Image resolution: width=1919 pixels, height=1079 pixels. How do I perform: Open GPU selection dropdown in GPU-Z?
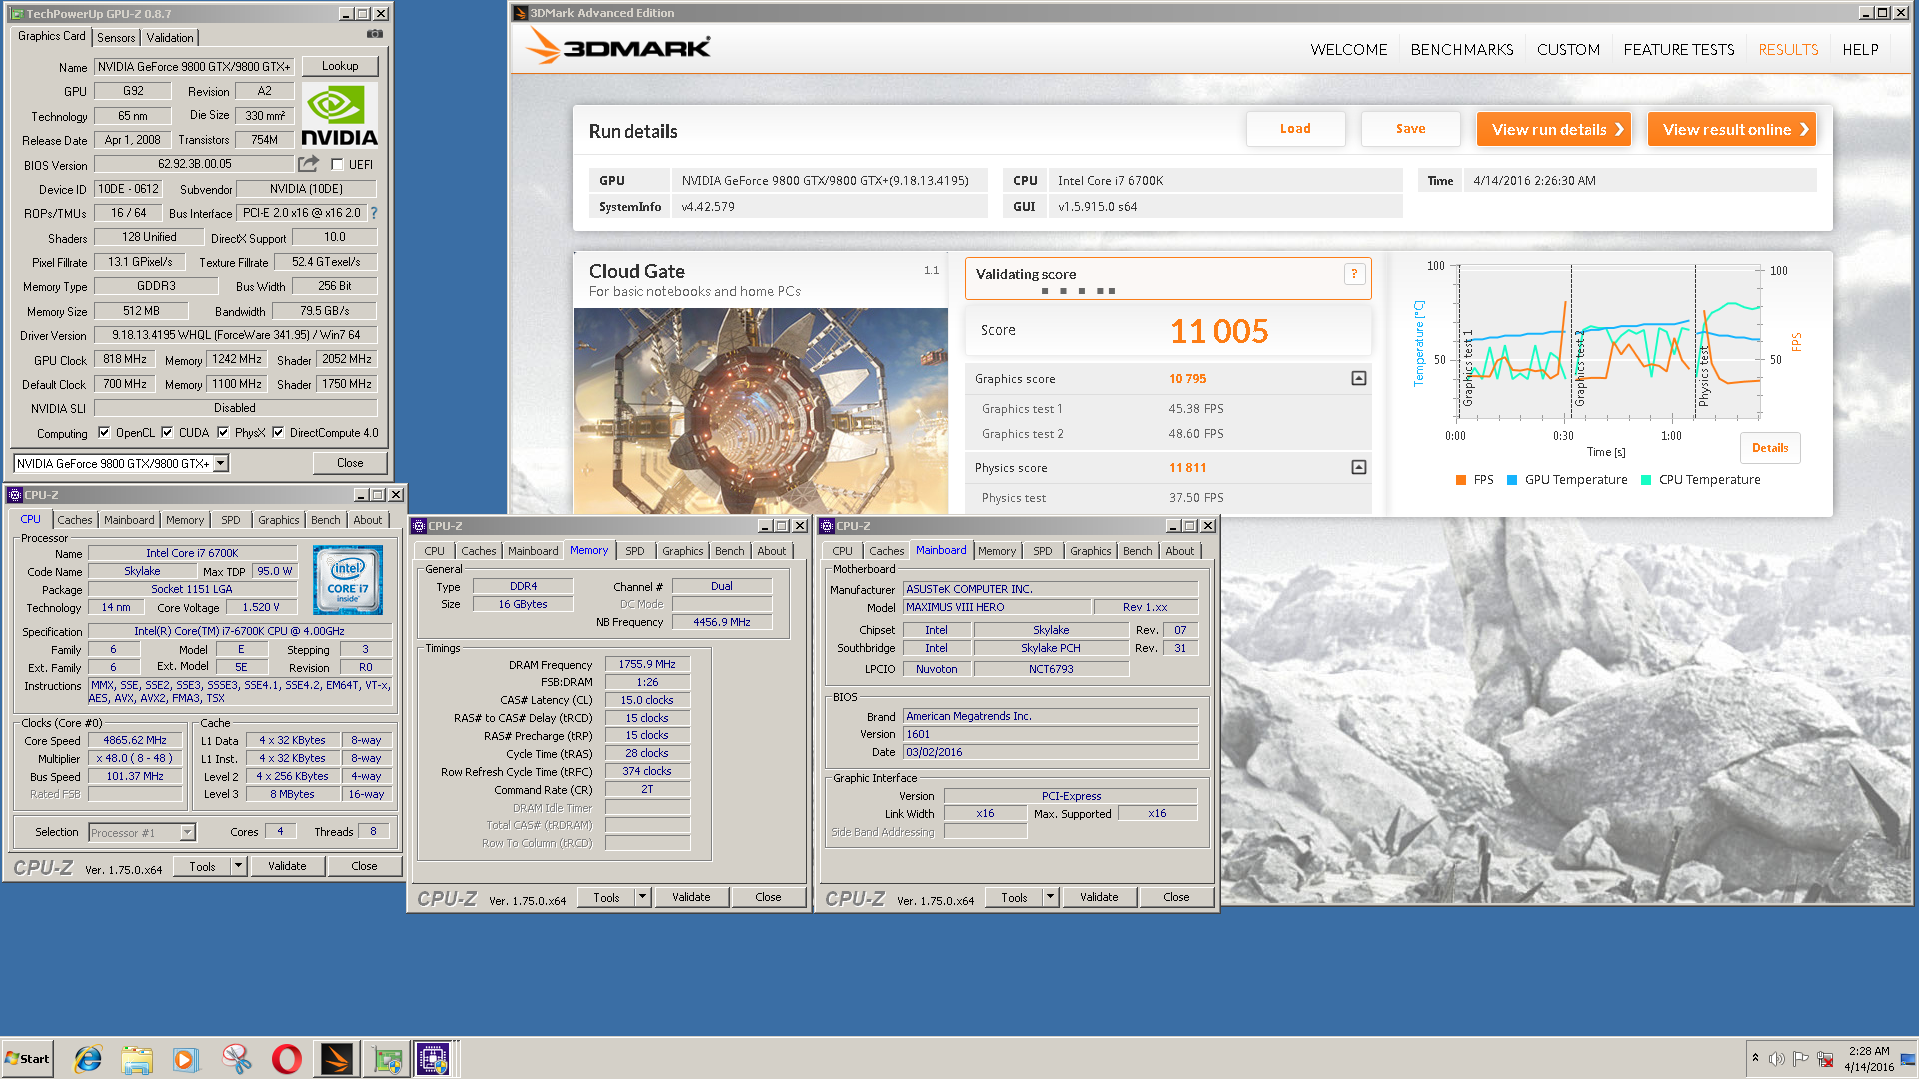tap(221, 463)
